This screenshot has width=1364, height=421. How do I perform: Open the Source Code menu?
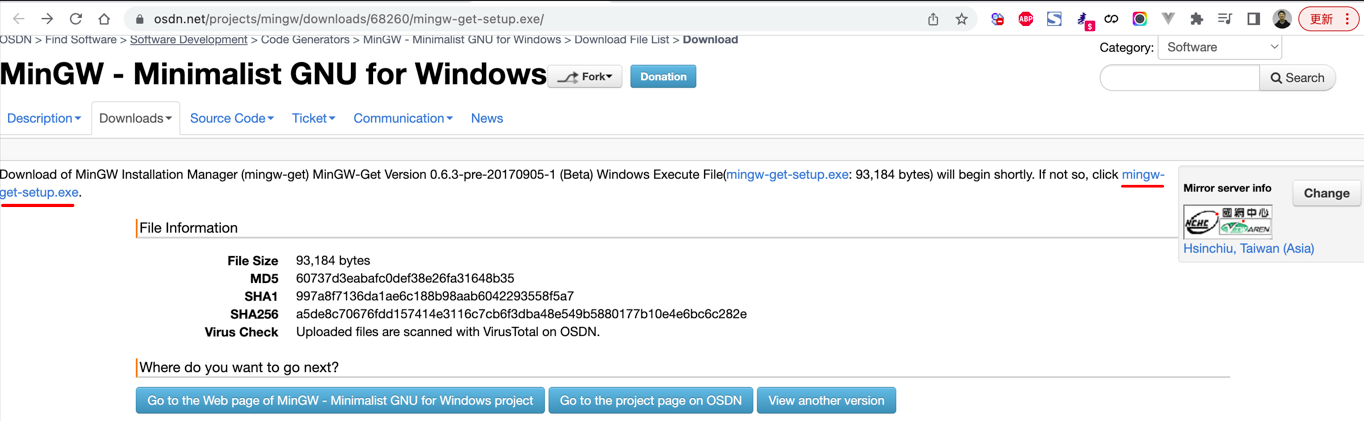coord(231,118)
